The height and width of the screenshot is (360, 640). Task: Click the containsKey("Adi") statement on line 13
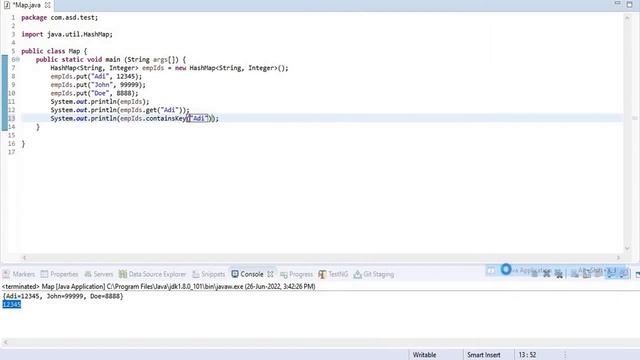pyautogui.click(x=135, y=118)
